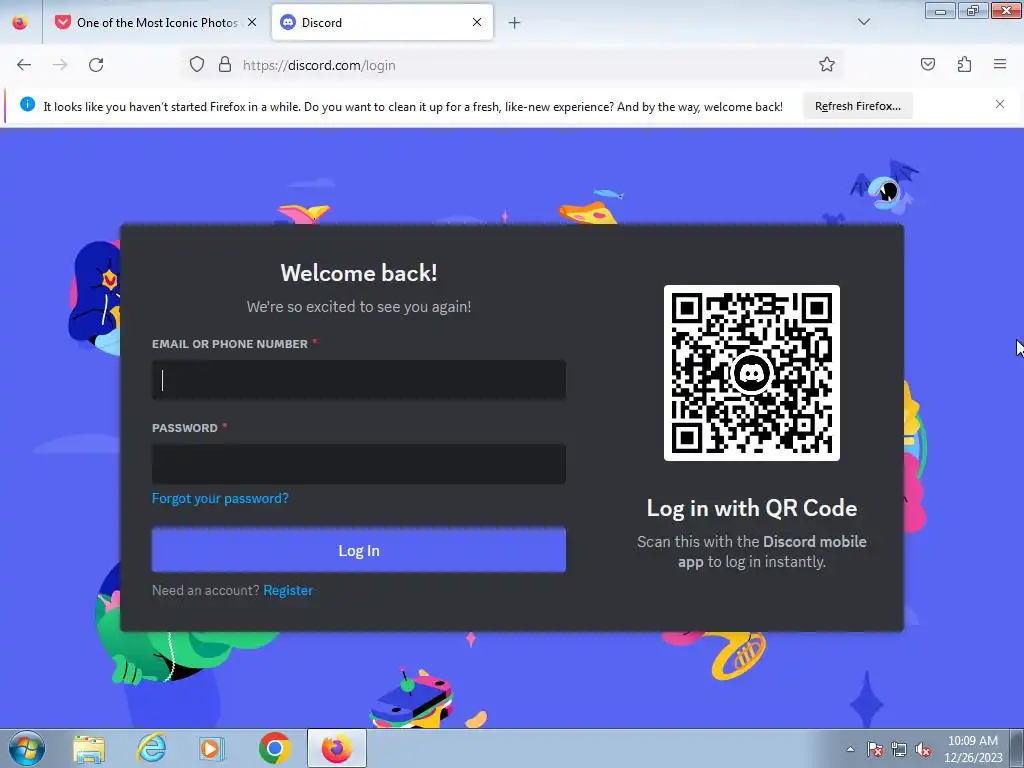Click the Welcome back! heading

click(x=359, y=273)
